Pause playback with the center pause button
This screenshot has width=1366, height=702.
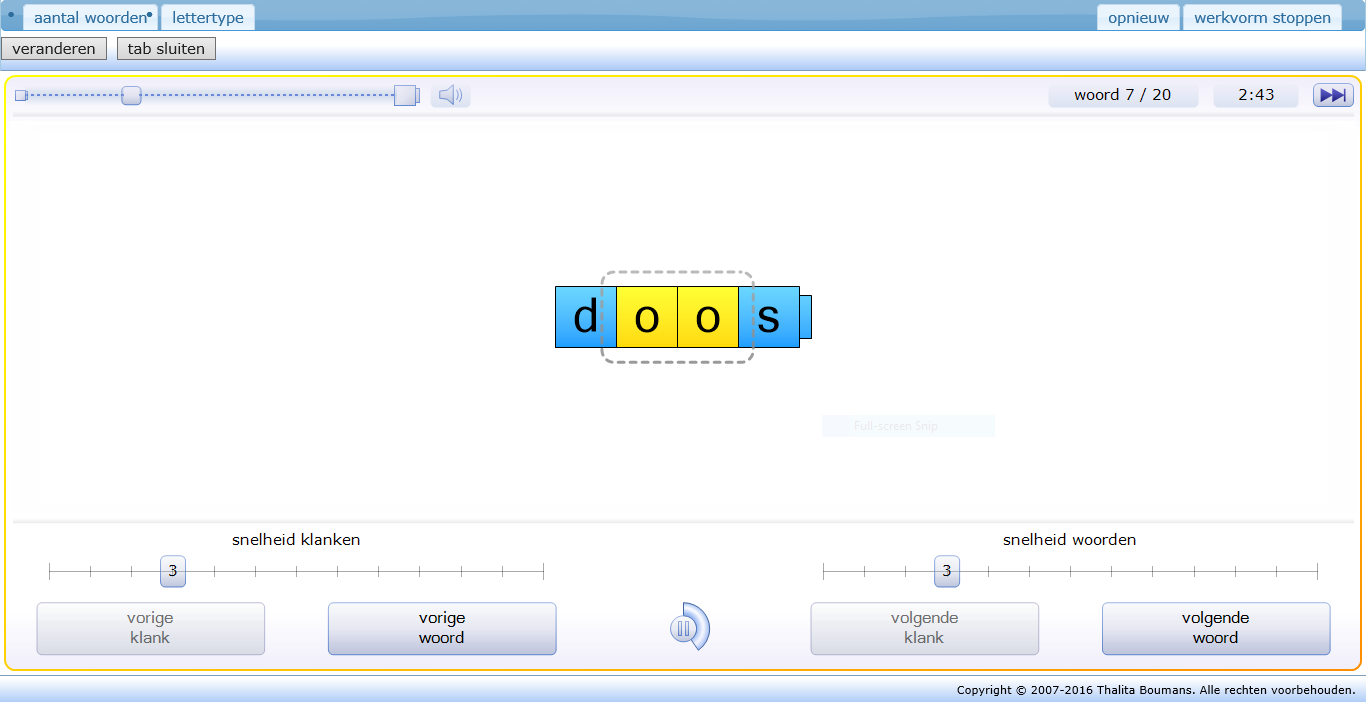(x=685, y=628)
